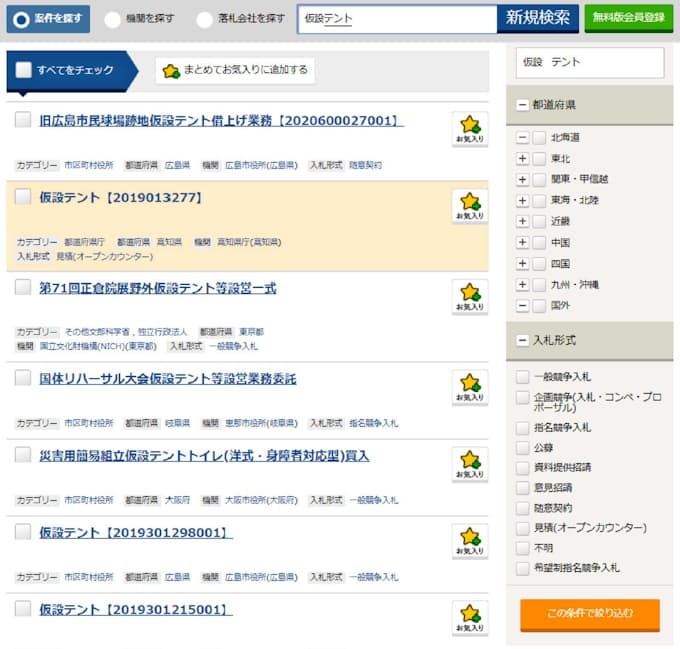Add 仮設テント【2019013277】 to favorites via star
The height and width of the screenshot is (649, 680).
469,206
